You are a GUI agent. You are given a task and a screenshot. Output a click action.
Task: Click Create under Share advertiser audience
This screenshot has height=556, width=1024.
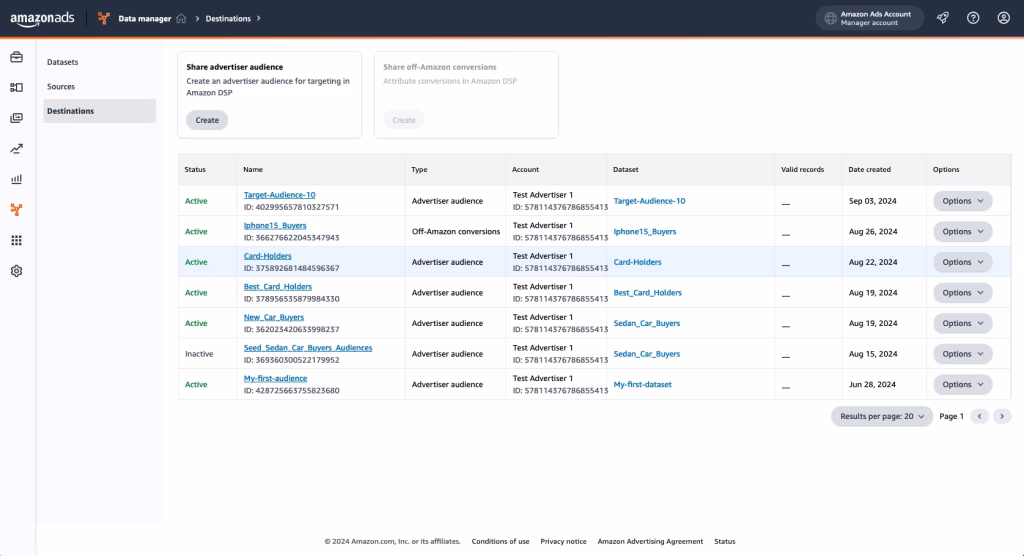(207, 120)
